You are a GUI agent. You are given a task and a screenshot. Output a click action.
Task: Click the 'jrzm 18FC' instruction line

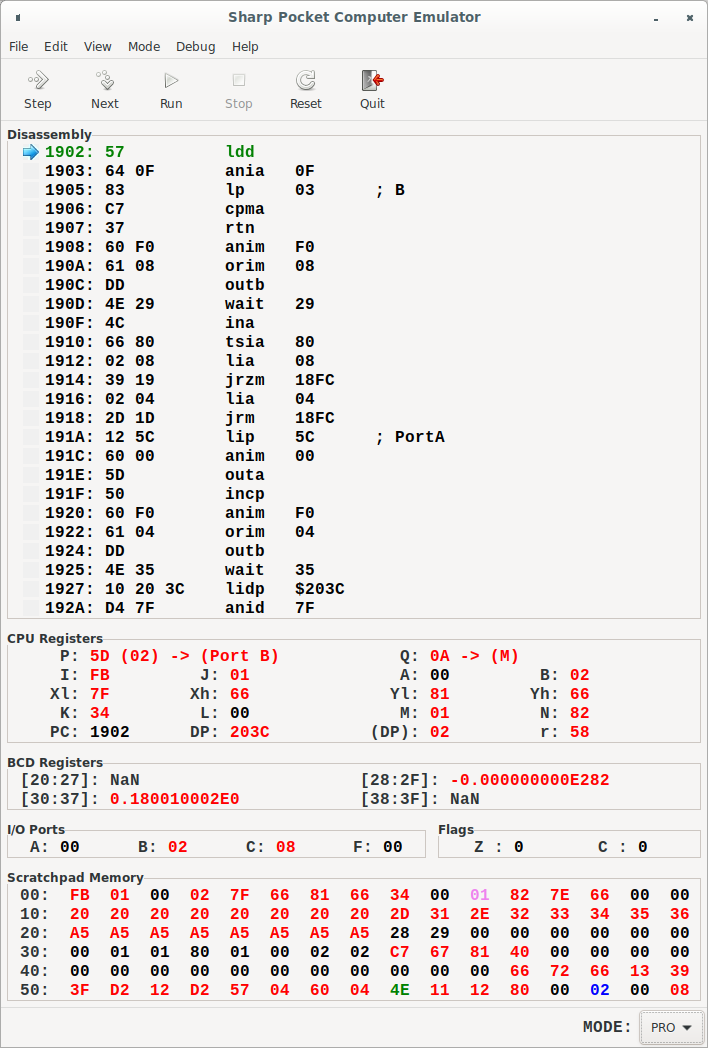pyautogui.click(x=280, y=380)
